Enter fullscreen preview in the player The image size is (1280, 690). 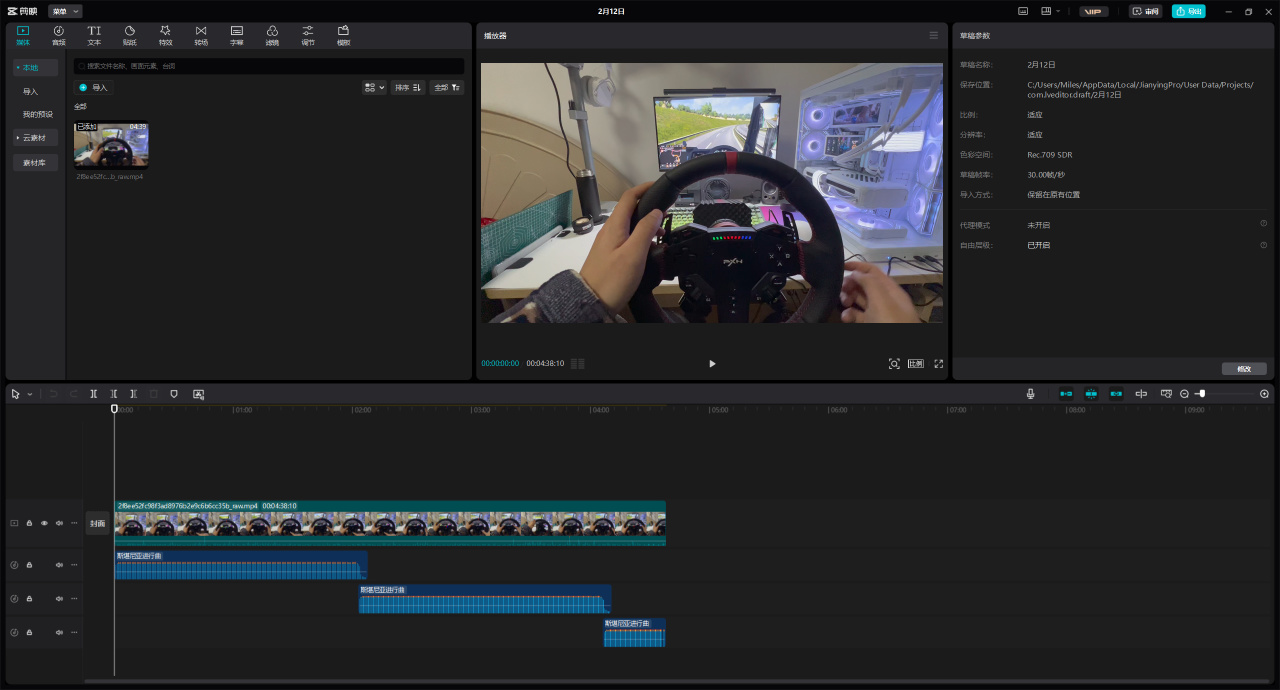coord(938,364)
